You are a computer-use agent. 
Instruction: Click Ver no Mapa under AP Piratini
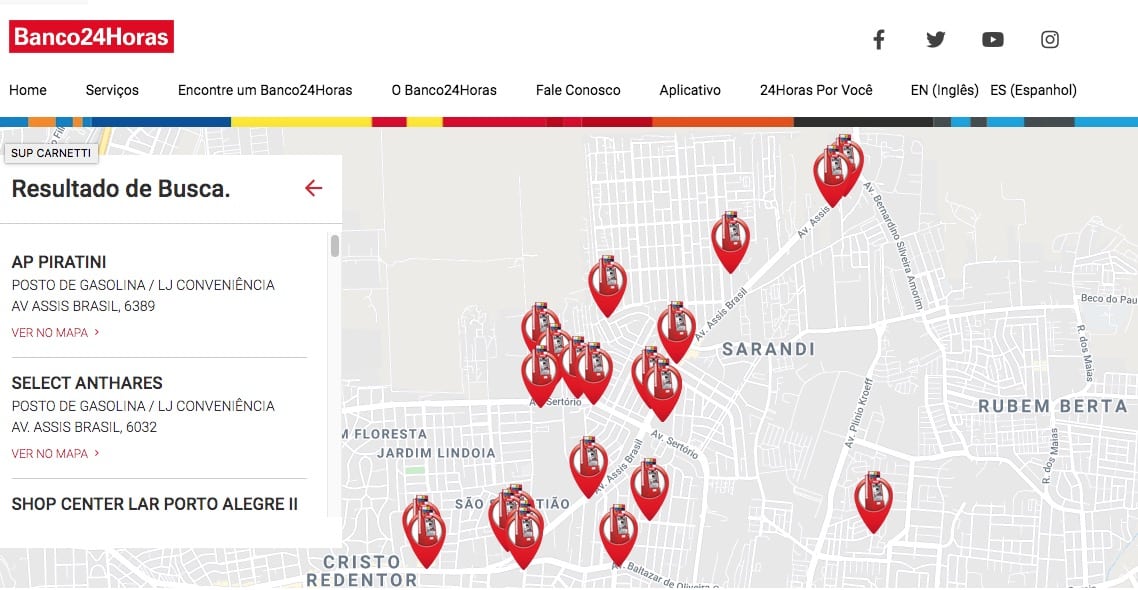pyautogui.click(x=55, y=332)
